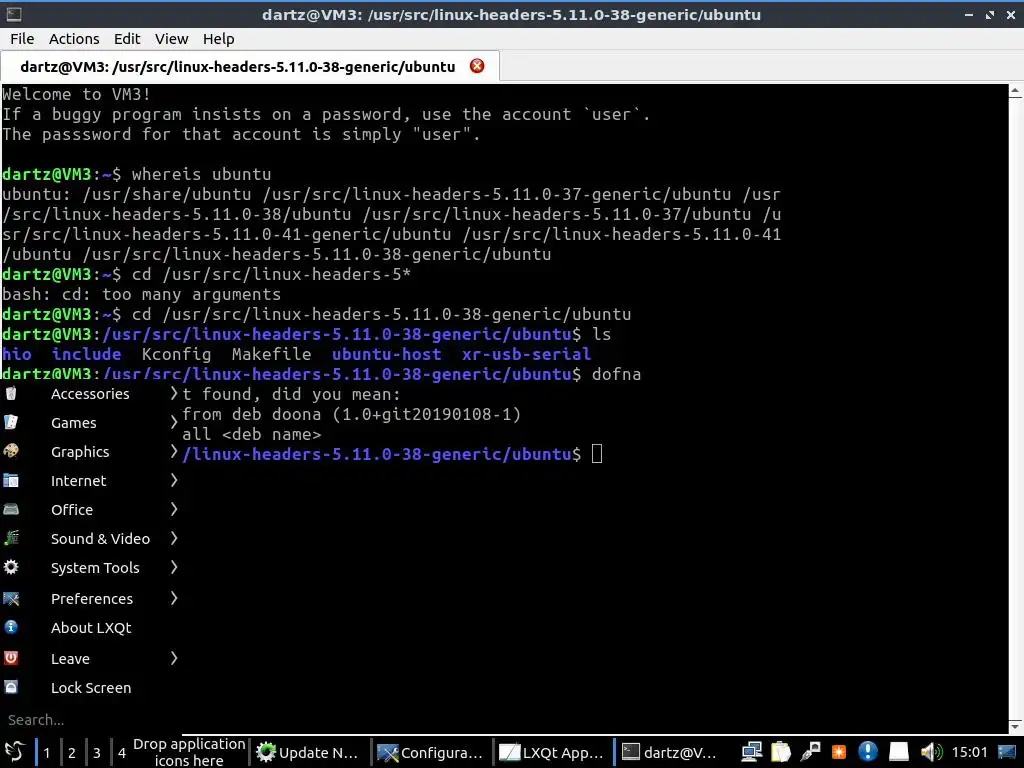The width and height of the screenshot is (1024, 768).
Task: Click 'whereis ubuntu' command text
Action: click(x=201, y=174)
